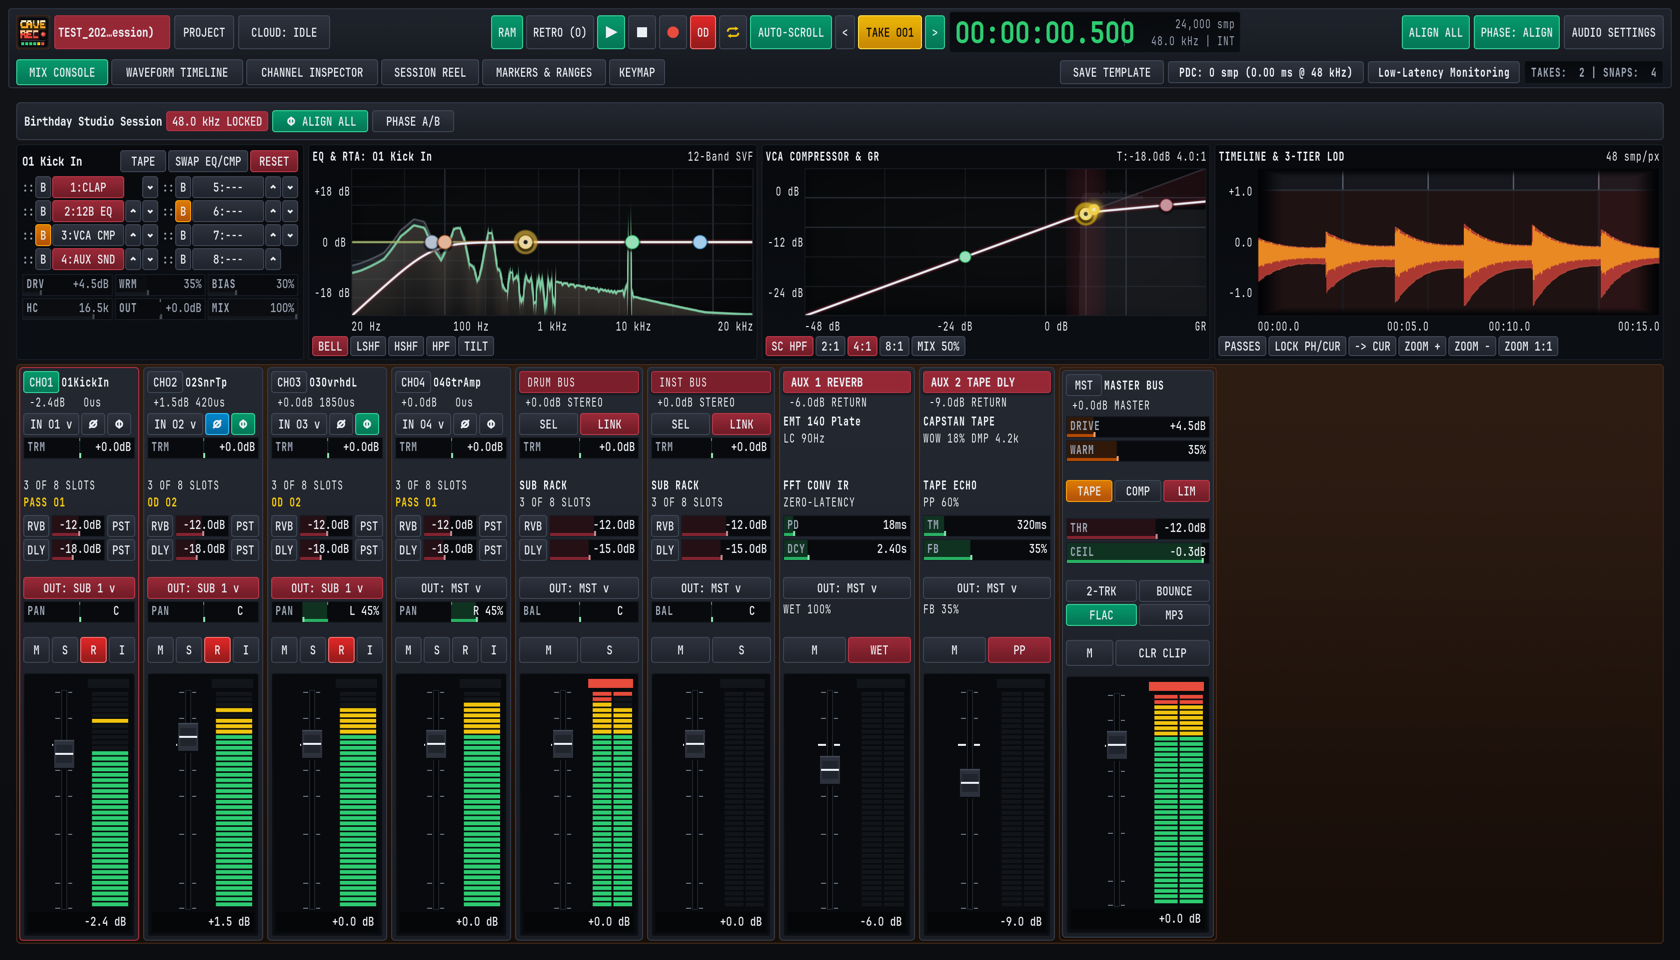Click the 00:00:00.500 timecode display
Viewport: 1680px width, 960px height.
pos(1044,33)
